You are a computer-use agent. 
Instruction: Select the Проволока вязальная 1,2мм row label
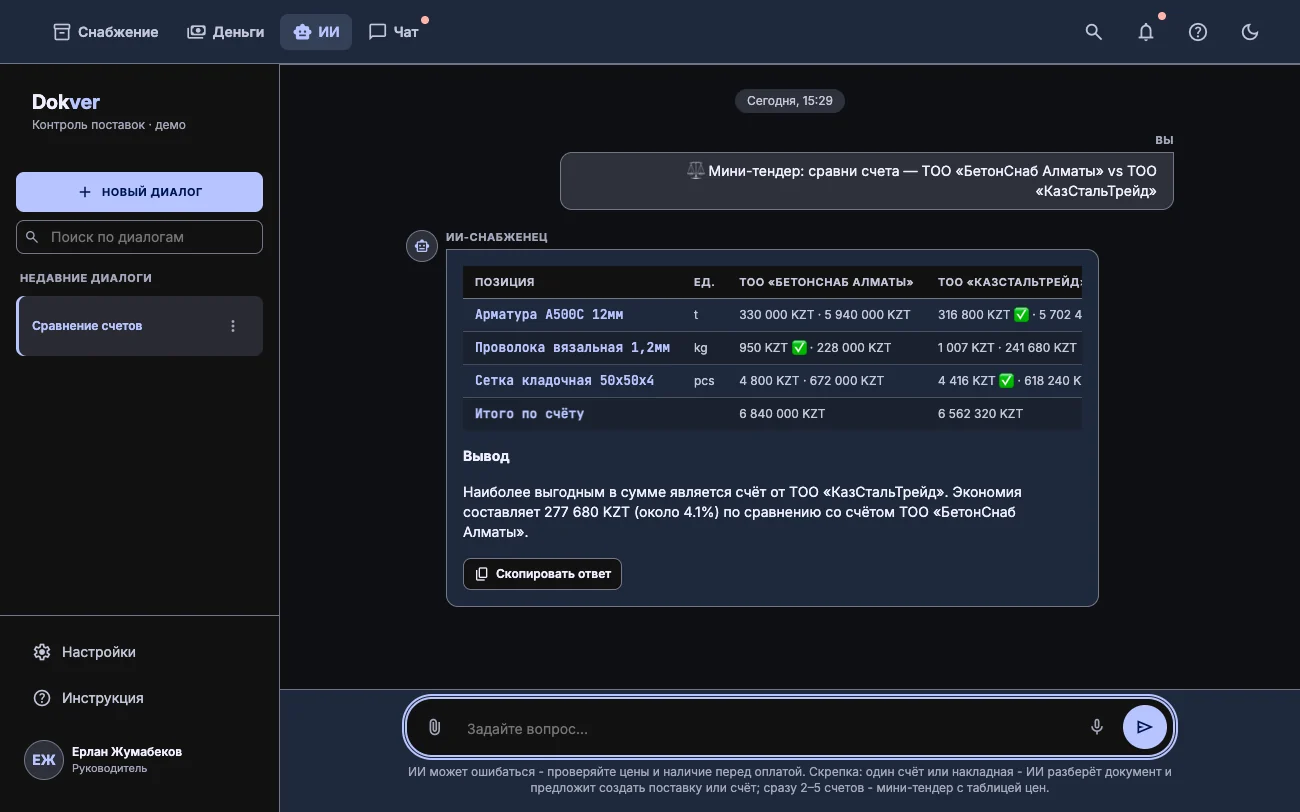click(x=572, y=348)
